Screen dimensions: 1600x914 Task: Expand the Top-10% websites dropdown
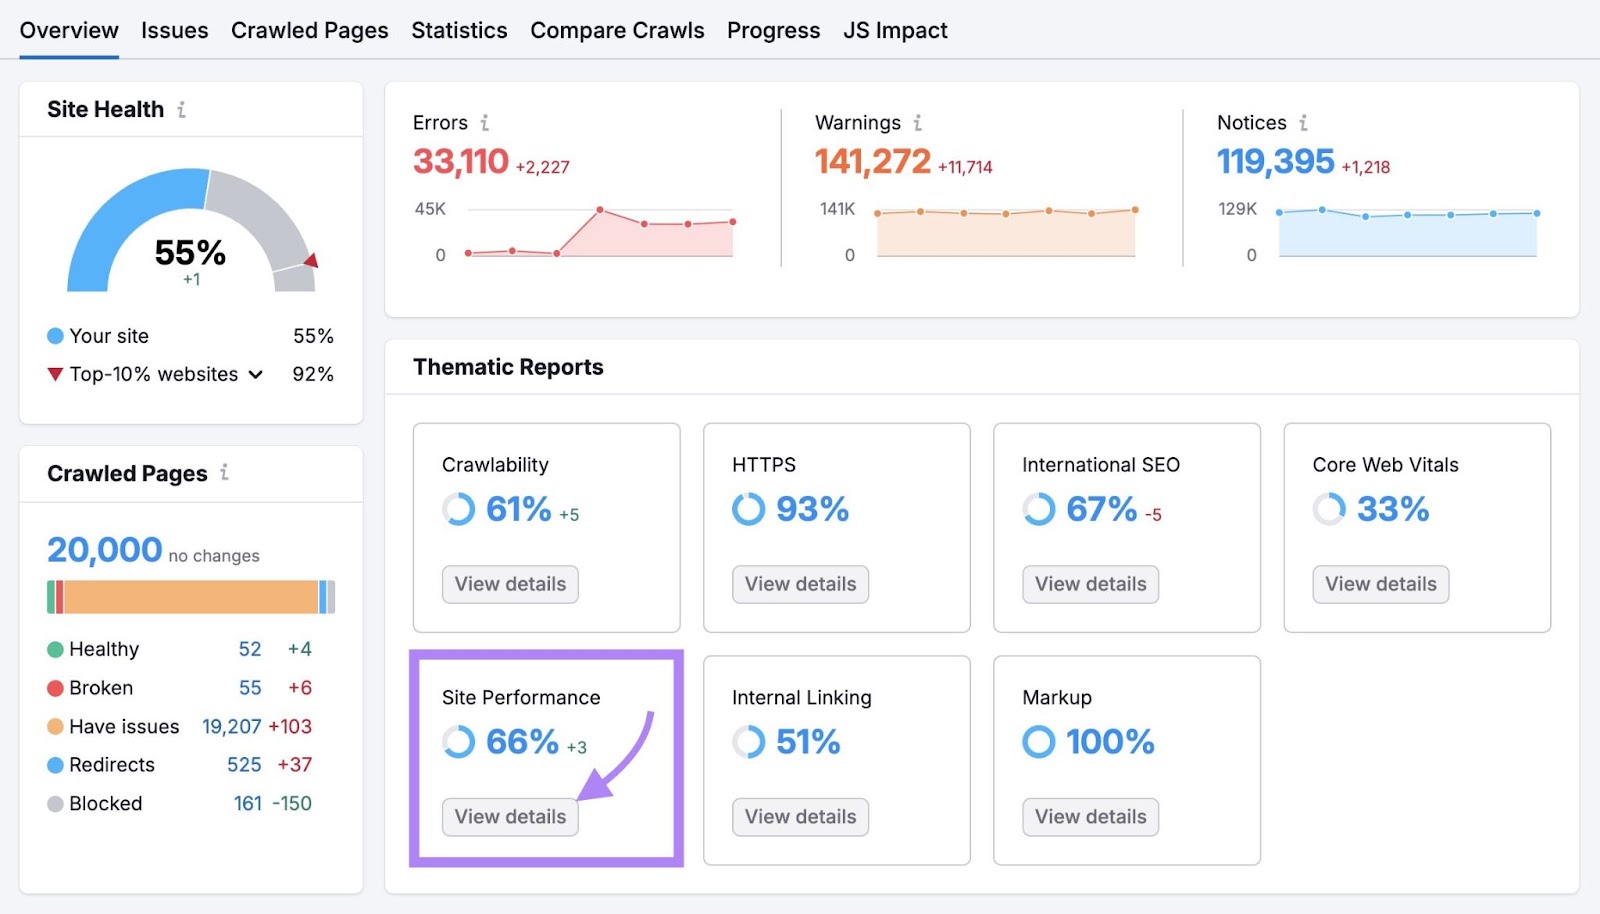(x=256, y=374)
